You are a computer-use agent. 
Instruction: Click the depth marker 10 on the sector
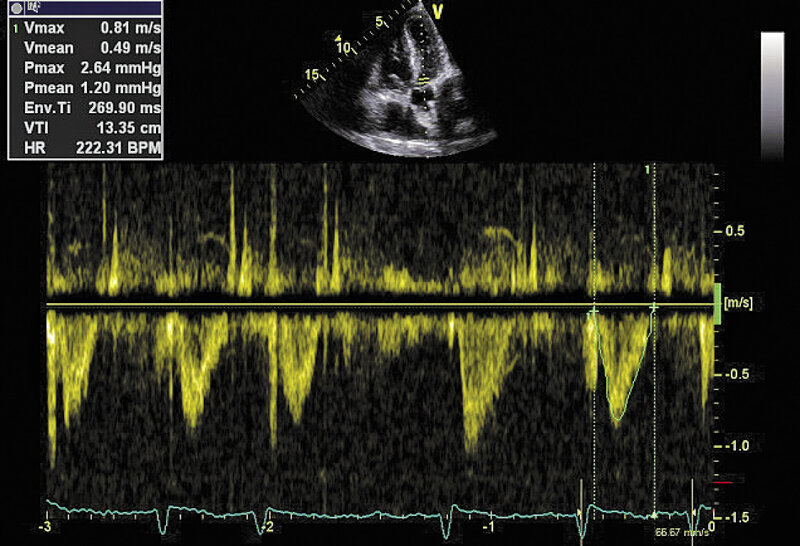pyautogui.click(x=343, y=47)
